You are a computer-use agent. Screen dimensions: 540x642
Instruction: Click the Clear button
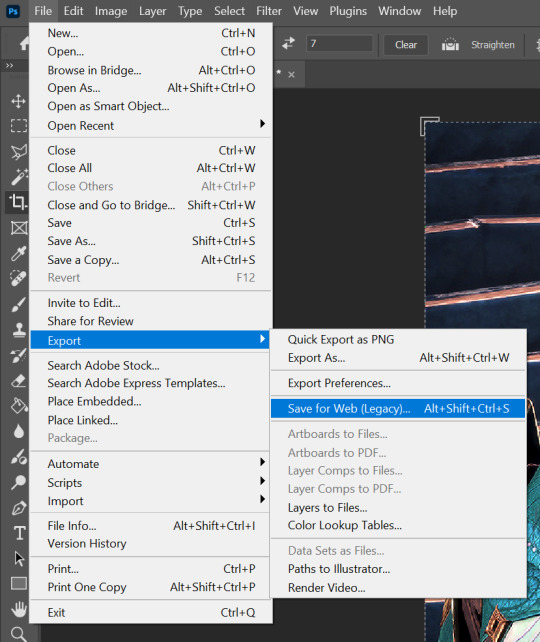[406, 45]
